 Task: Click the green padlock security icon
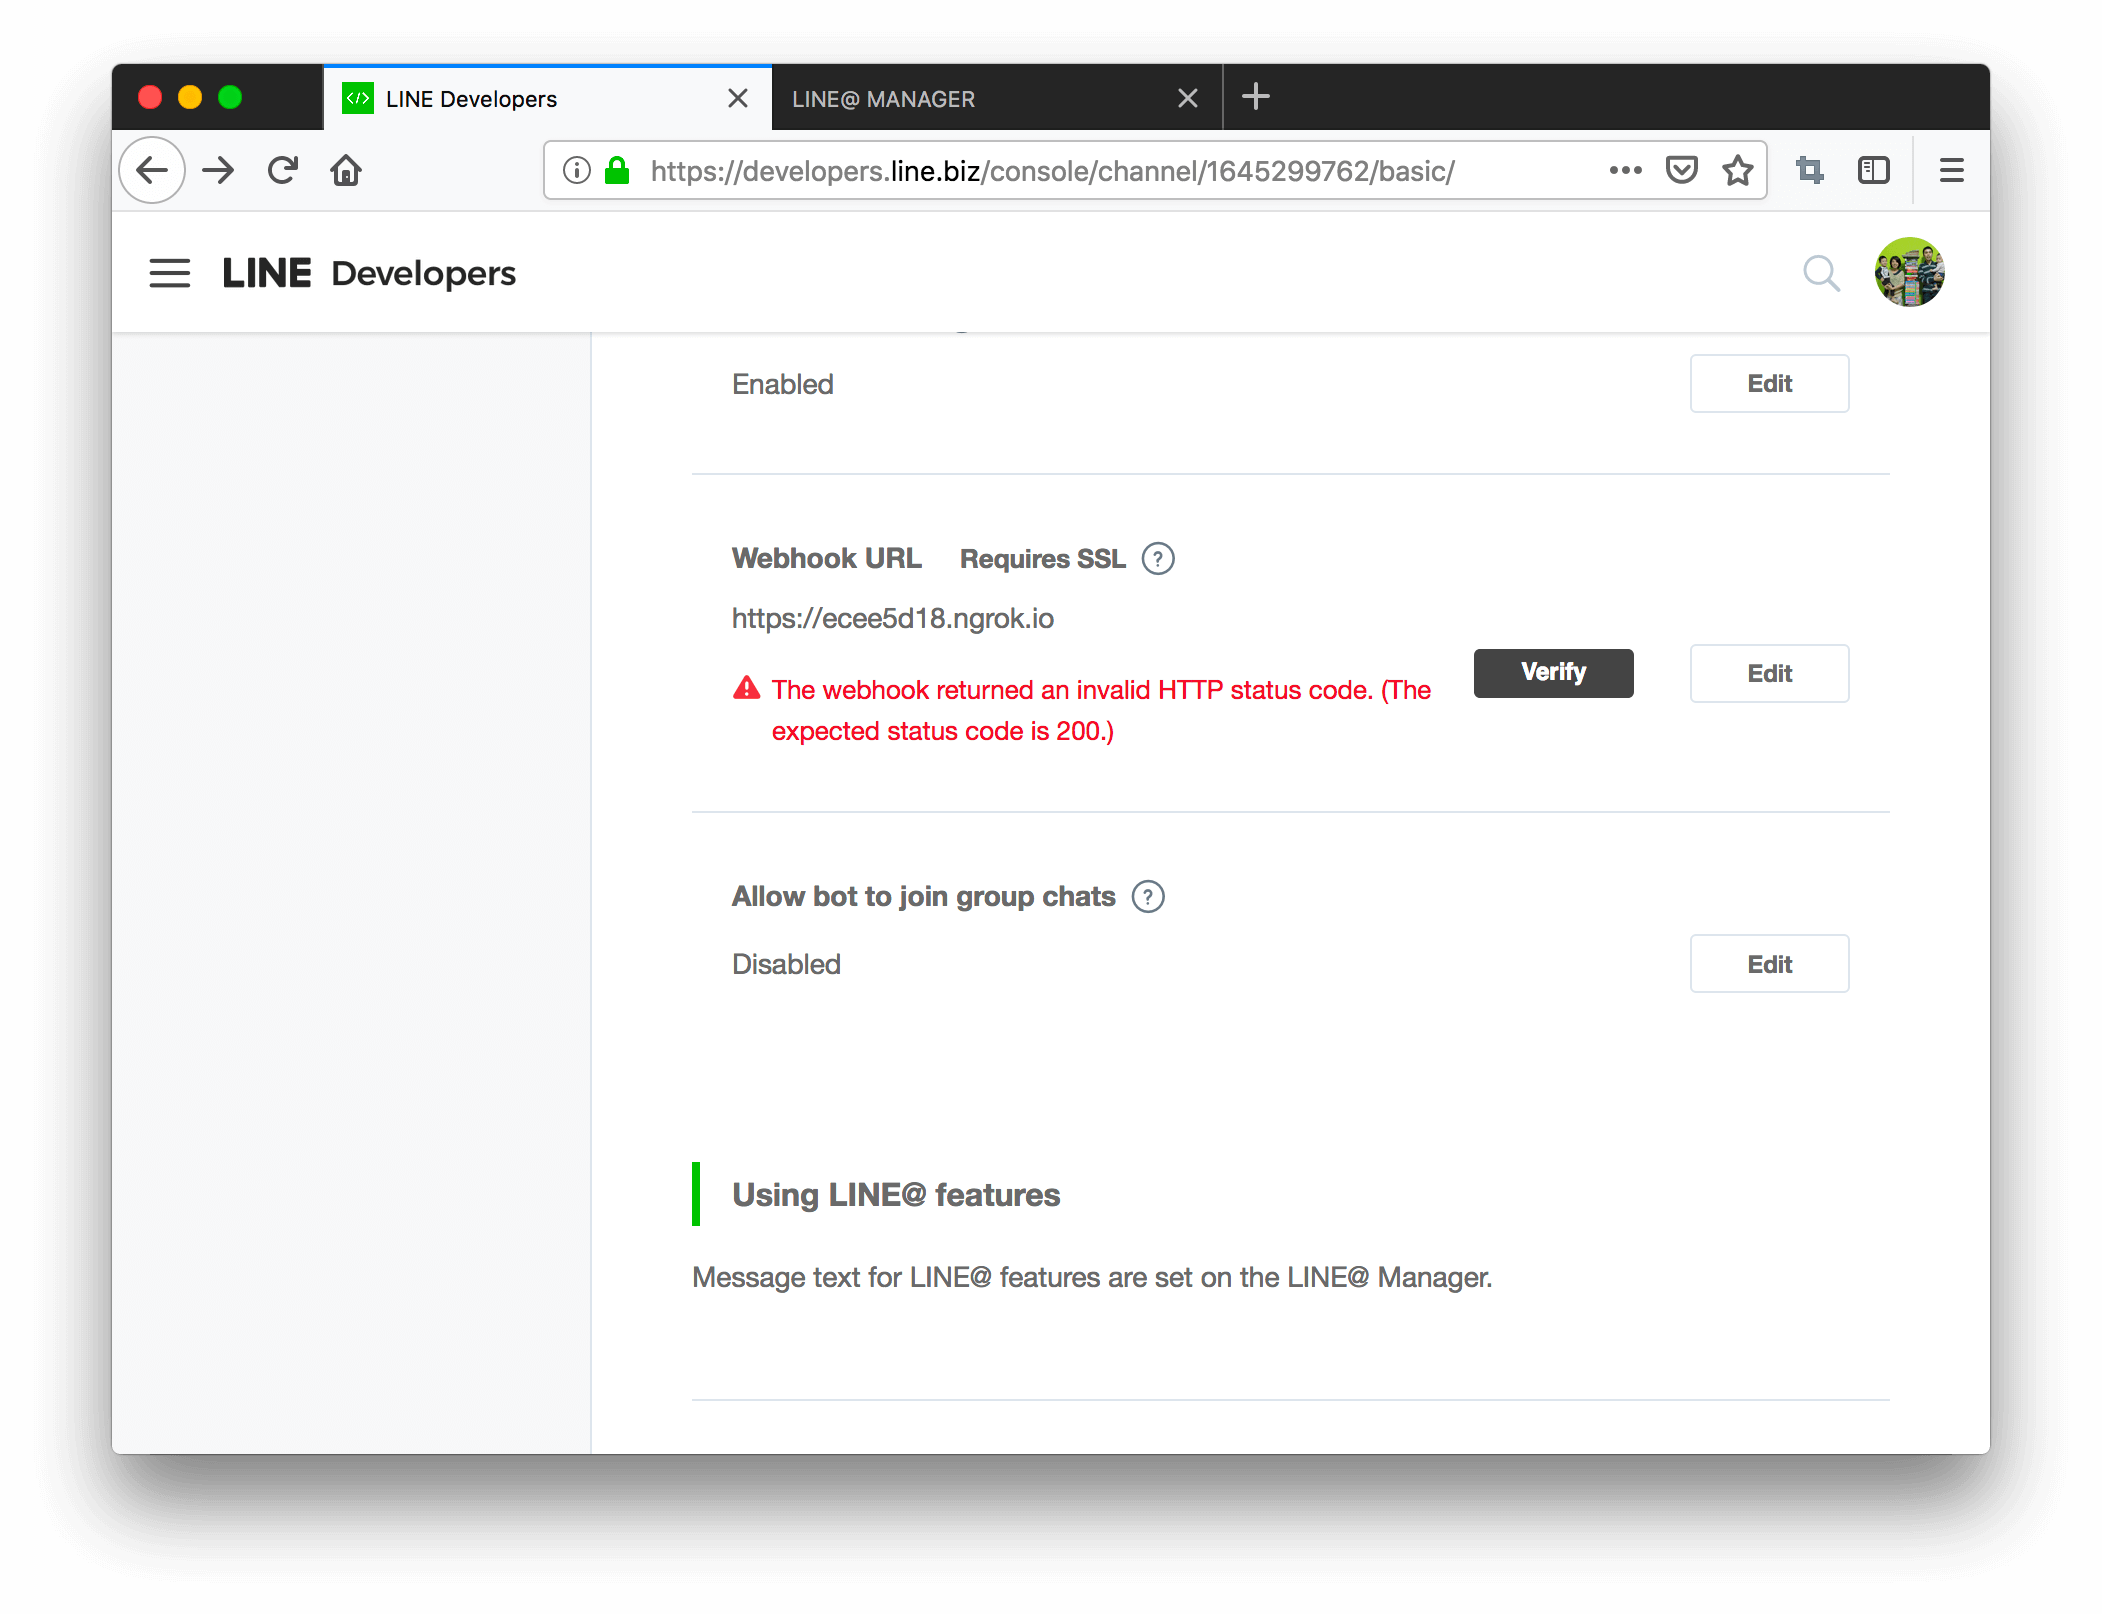[x=617, y=170]
